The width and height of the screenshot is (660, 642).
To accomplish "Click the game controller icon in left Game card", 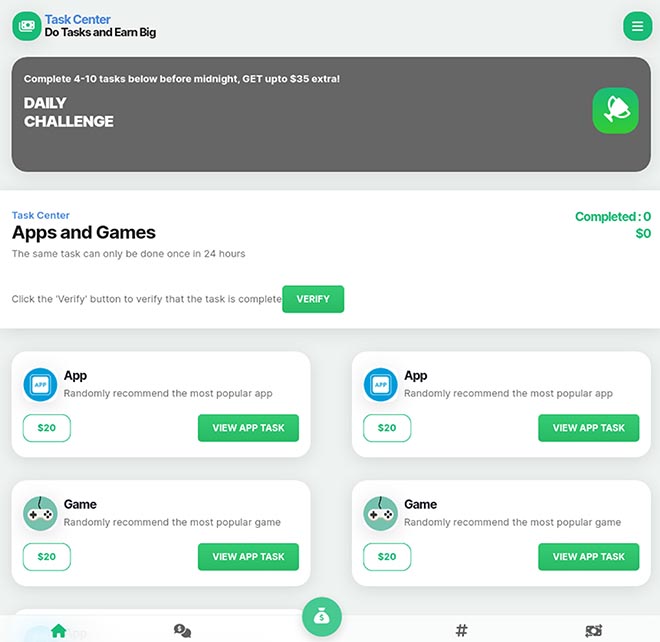I will point(40,513).
